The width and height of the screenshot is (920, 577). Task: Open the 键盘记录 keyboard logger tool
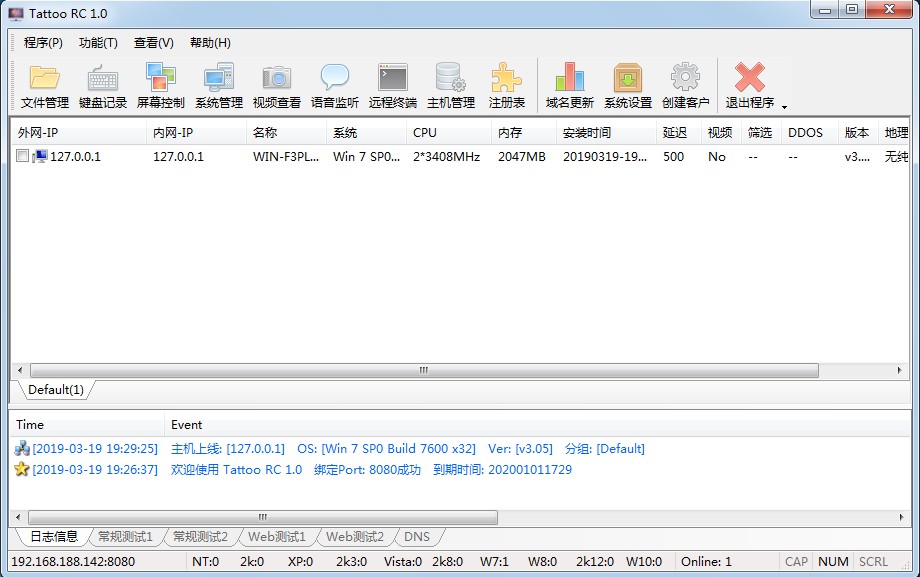[x=103, y=86]
